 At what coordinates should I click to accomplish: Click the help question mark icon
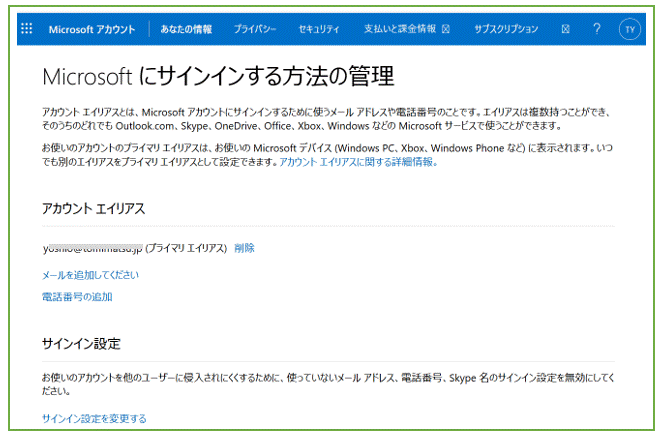pyautogui.click(x=597, y=29)
